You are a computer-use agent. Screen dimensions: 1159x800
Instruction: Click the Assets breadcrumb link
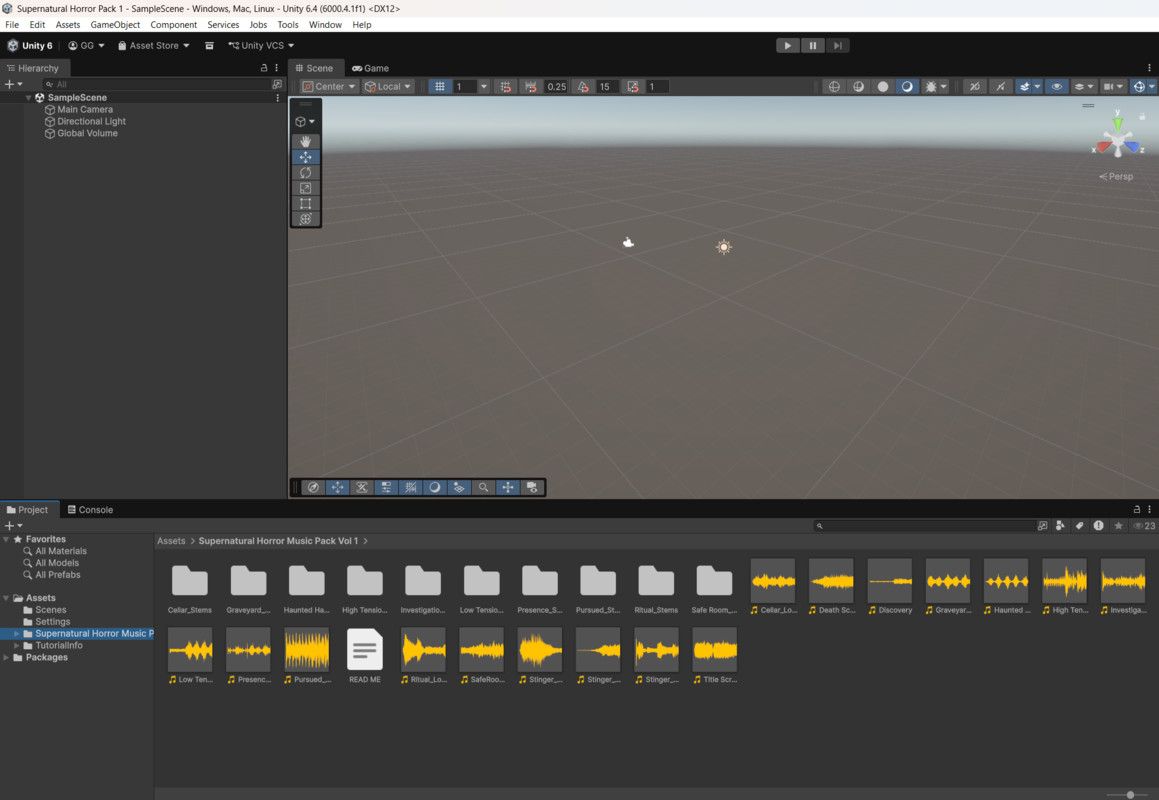point(171,540)
